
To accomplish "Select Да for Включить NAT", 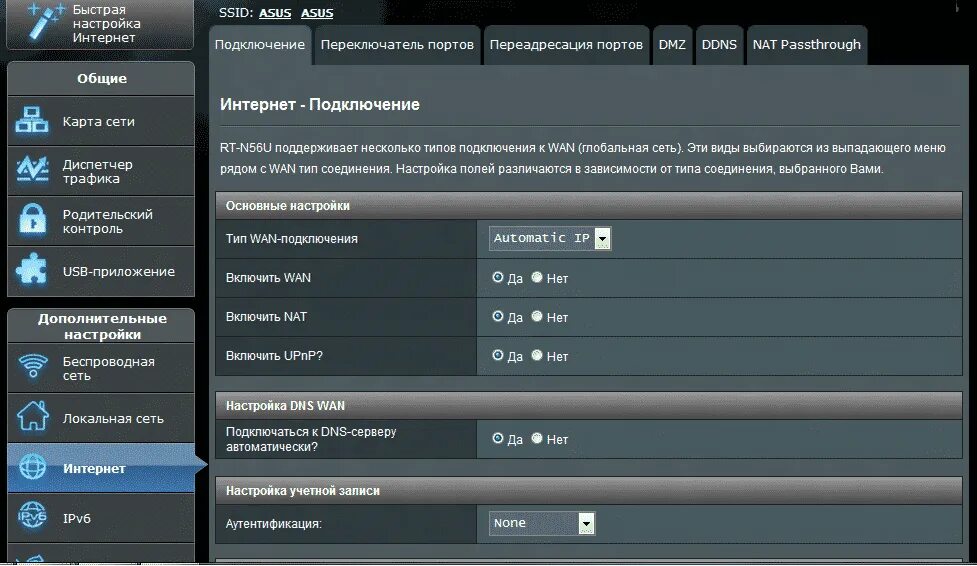I will click(497, 316).
